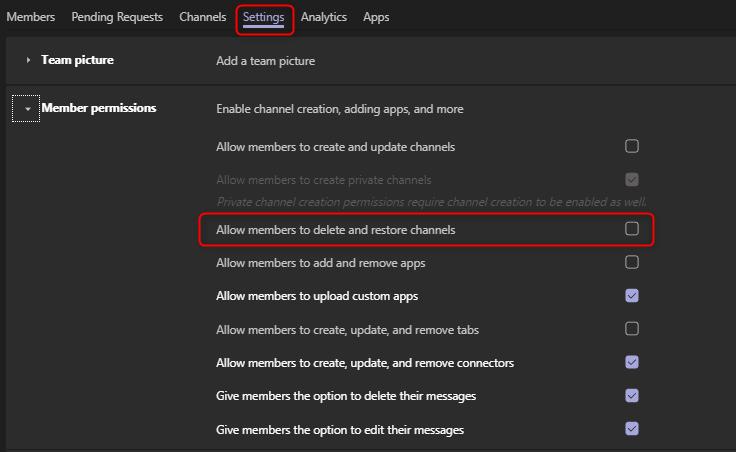Expand the Team picture section arrow
Viewport: 736px width, 452px height.
[28, 60]
